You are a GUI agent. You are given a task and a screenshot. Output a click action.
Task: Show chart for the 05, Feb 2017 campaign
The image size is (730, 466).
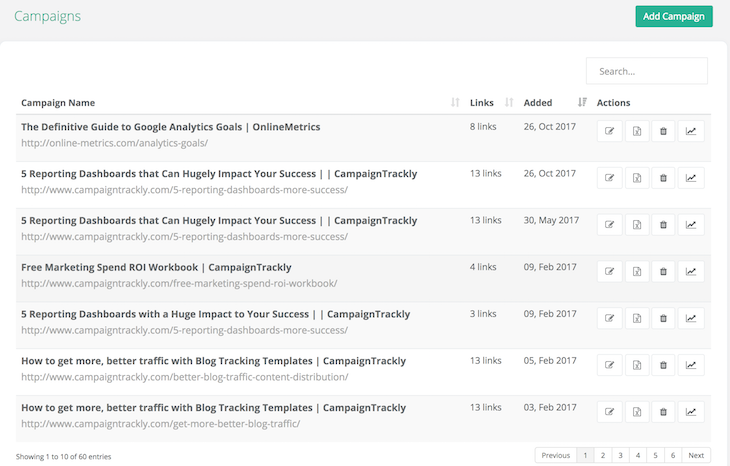[x=691, y=365]
